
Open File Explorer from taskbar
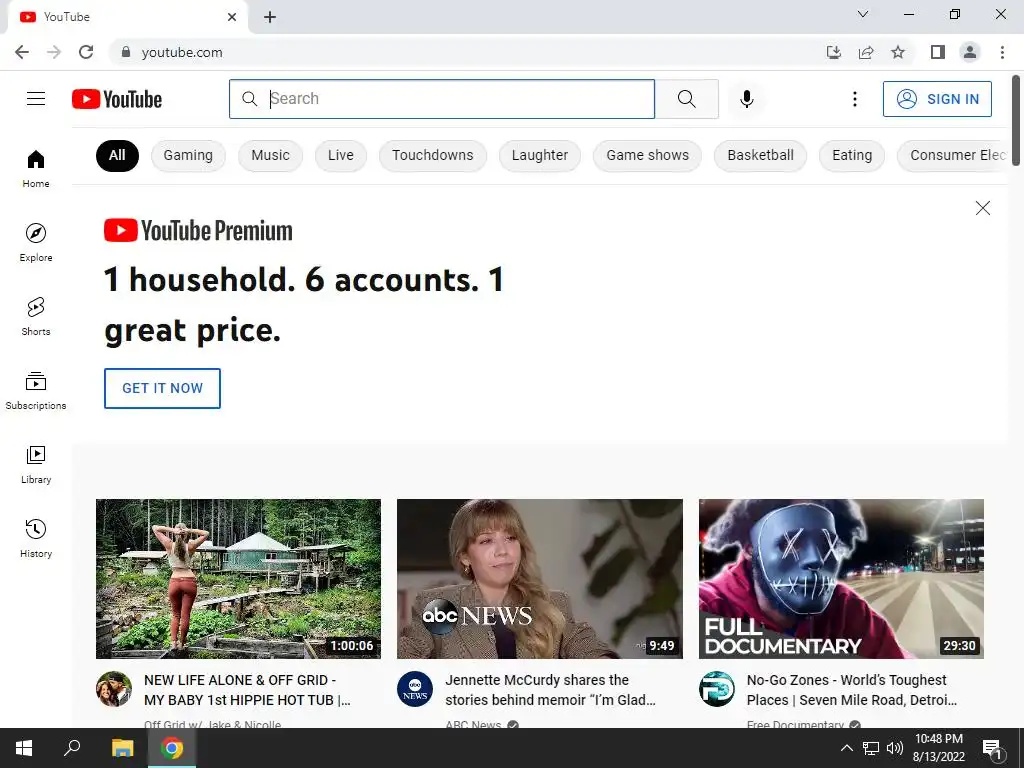click(122, 748)
